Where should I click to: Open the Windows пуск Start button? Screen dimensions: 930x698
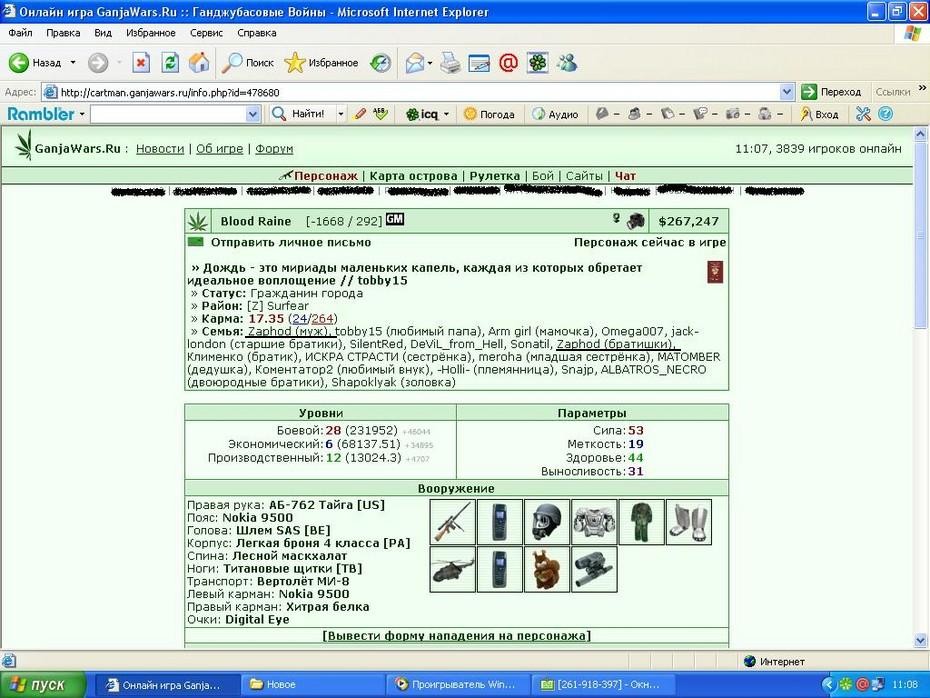[x=43, y=685]
